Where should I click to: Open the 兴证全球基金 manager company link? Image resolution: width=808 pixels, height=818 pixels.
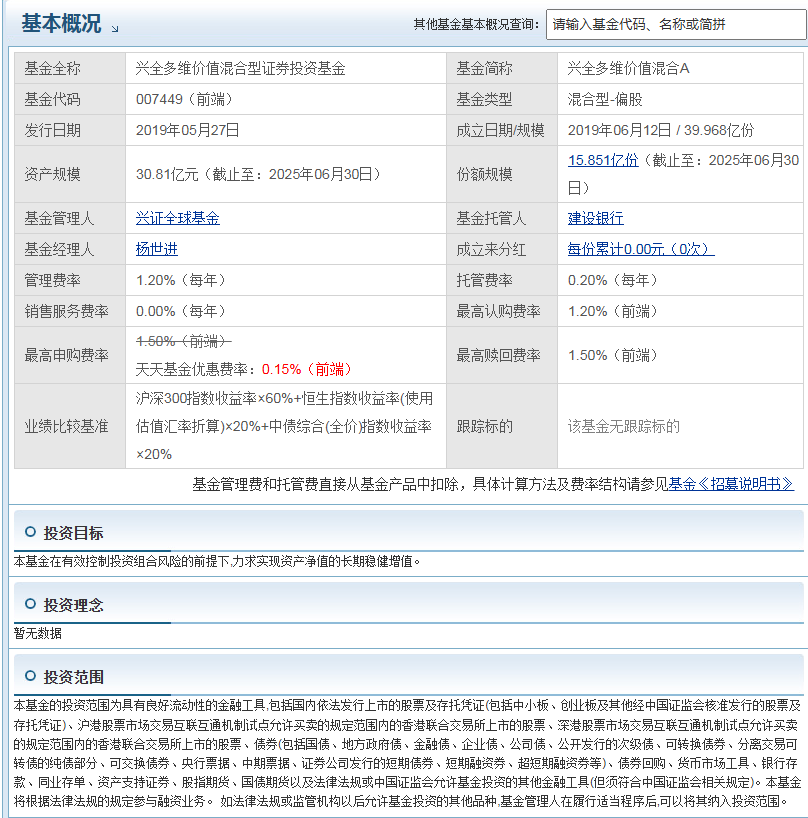click(x=177, y=218)
